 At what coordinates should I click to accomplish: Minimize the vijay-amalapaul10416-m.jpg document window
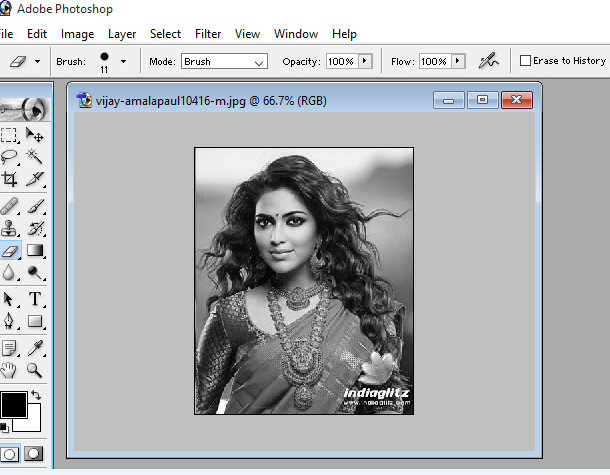tap(449, 100)
